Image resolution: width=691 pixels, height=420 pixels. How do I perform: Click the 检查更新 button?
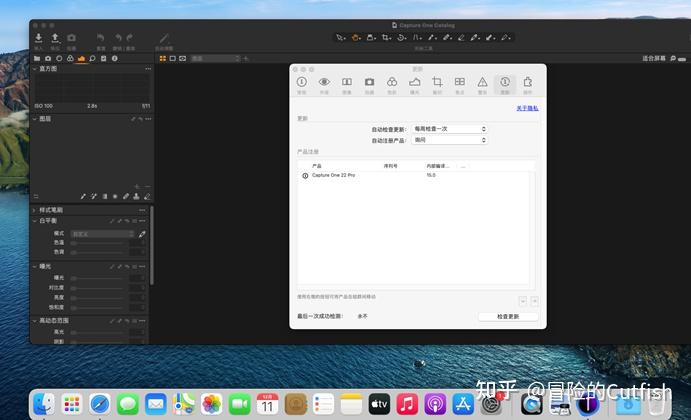click(x=508, y=316)
